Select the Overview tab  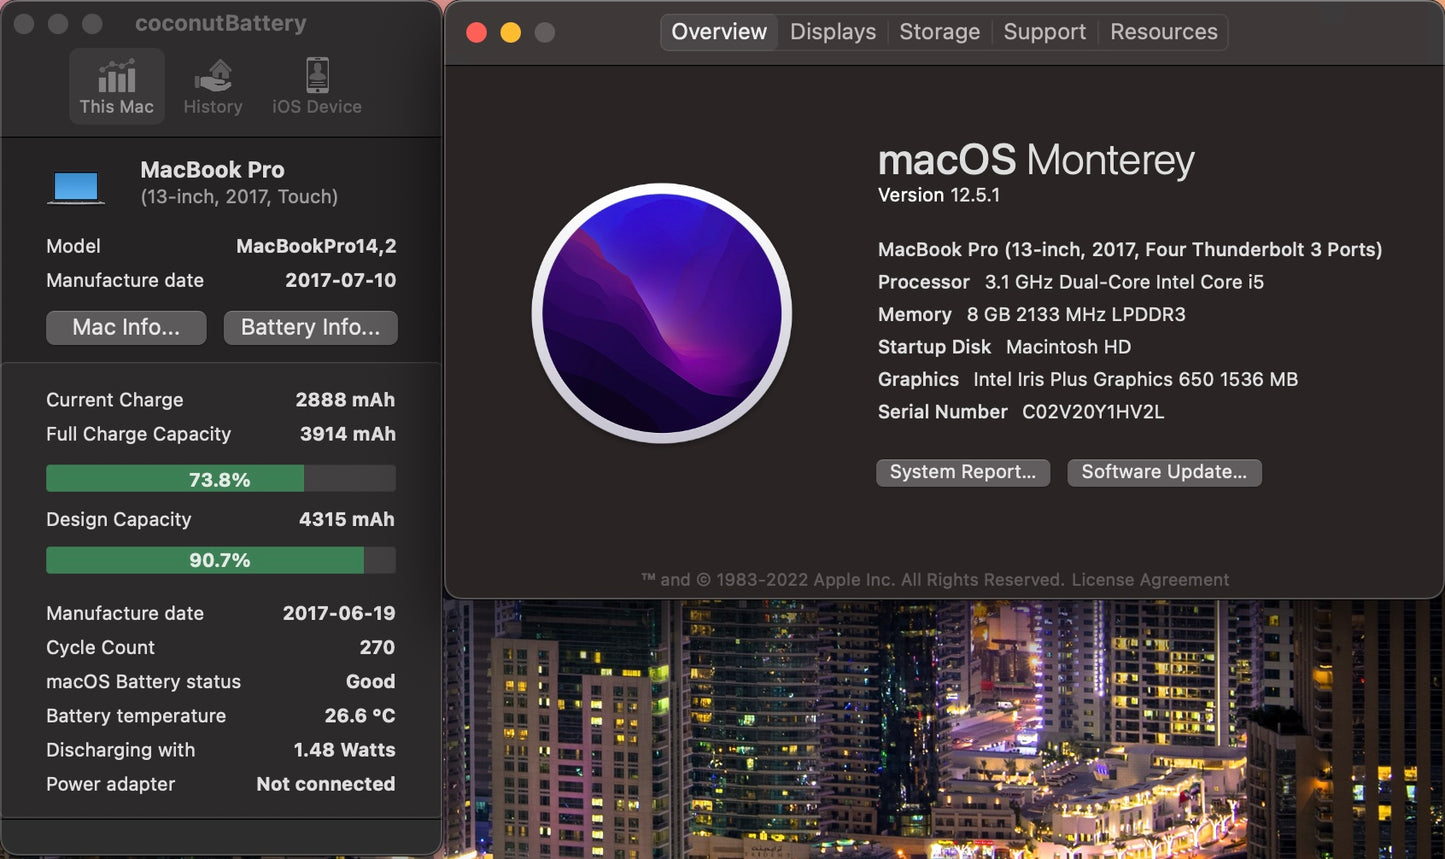719,32
